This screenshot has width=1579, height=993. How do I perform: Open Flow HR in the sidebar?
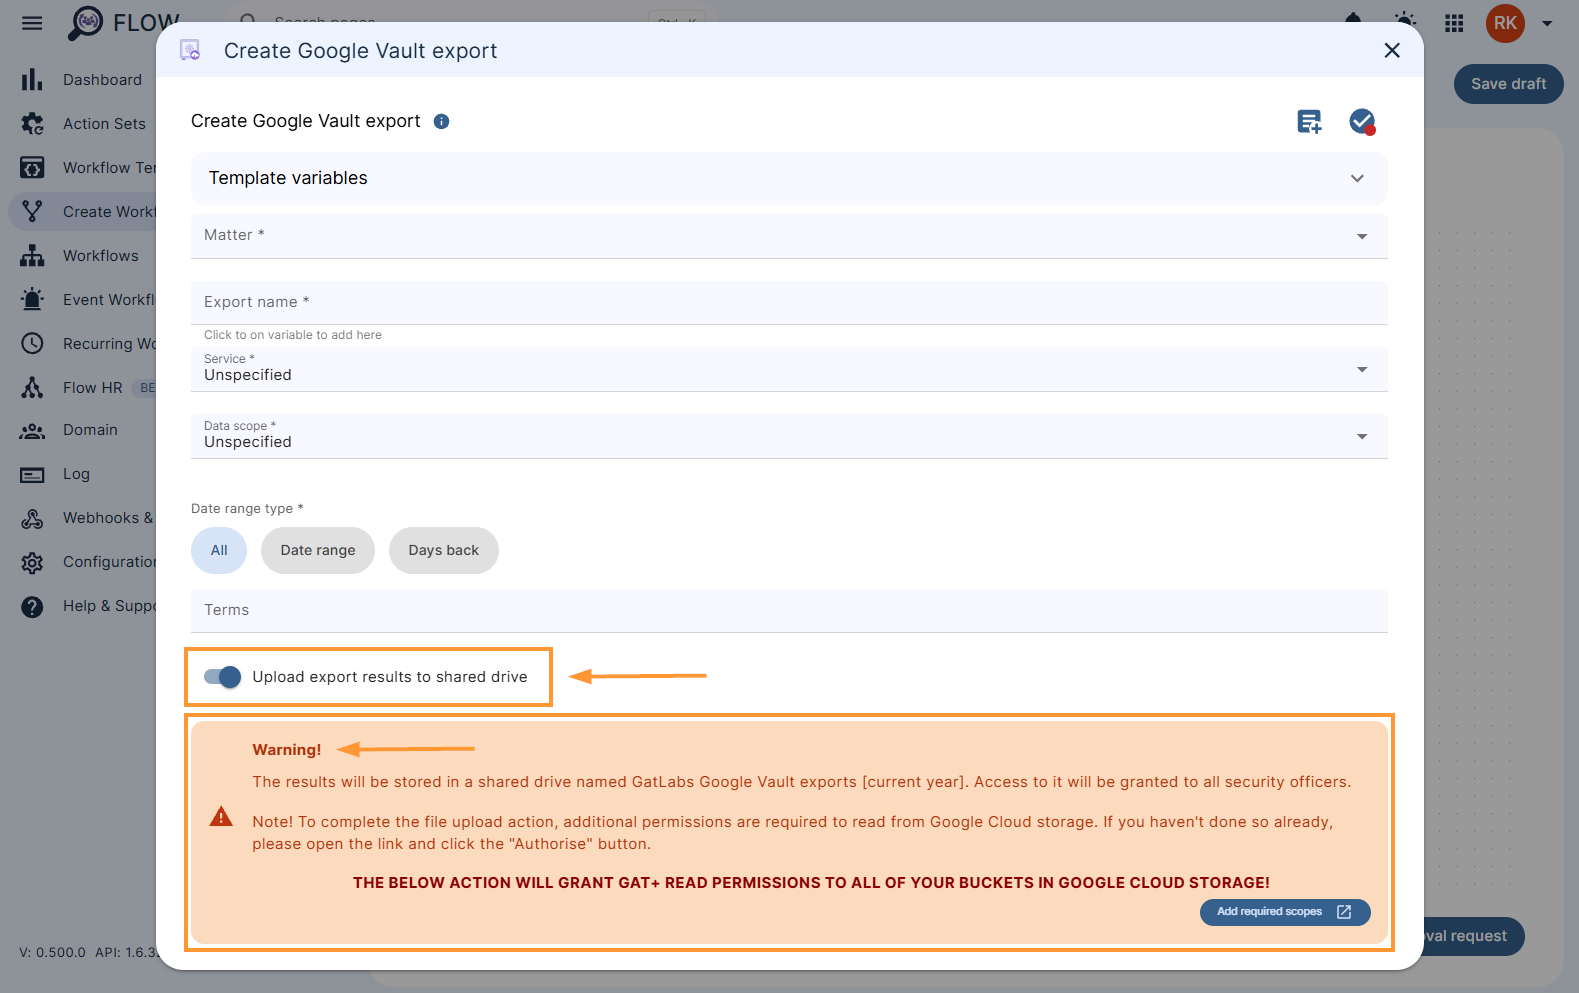(92, 388)
